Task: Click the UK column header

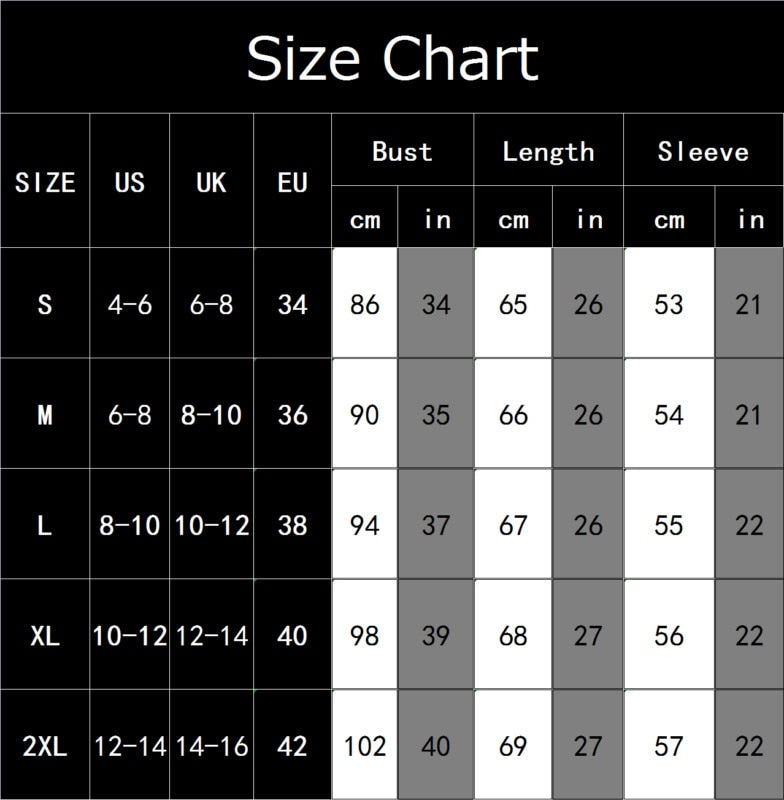Action: click(x=211, y=182)
